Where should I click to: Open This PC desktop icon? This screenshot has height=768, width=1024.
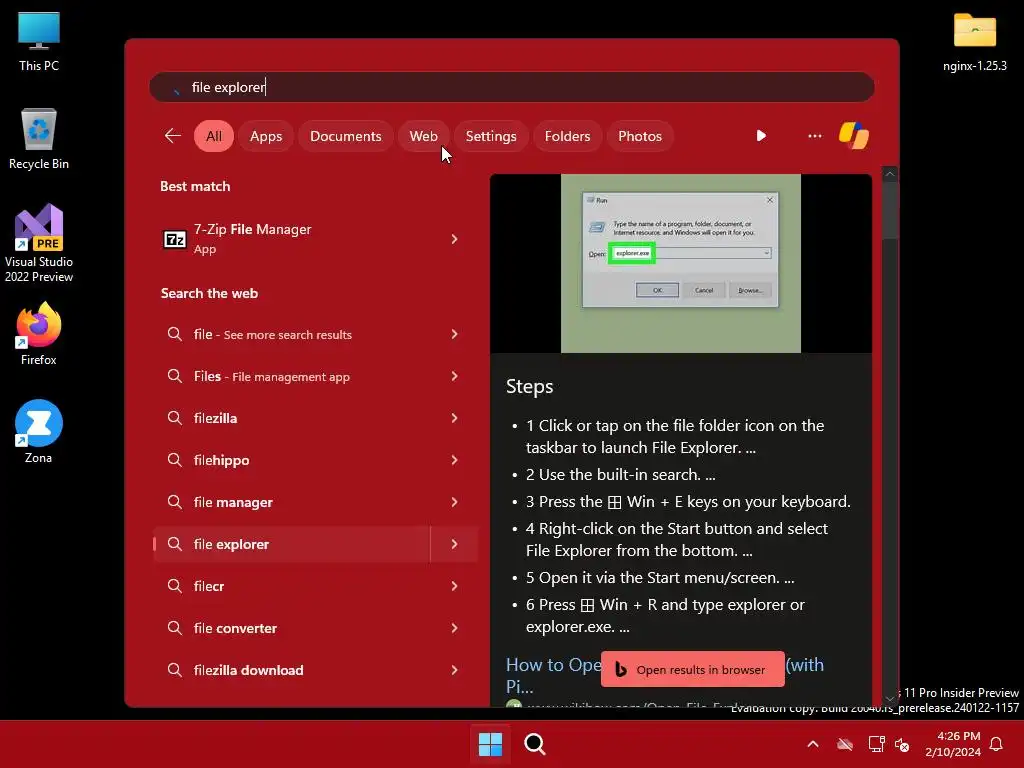coord(39,42)
